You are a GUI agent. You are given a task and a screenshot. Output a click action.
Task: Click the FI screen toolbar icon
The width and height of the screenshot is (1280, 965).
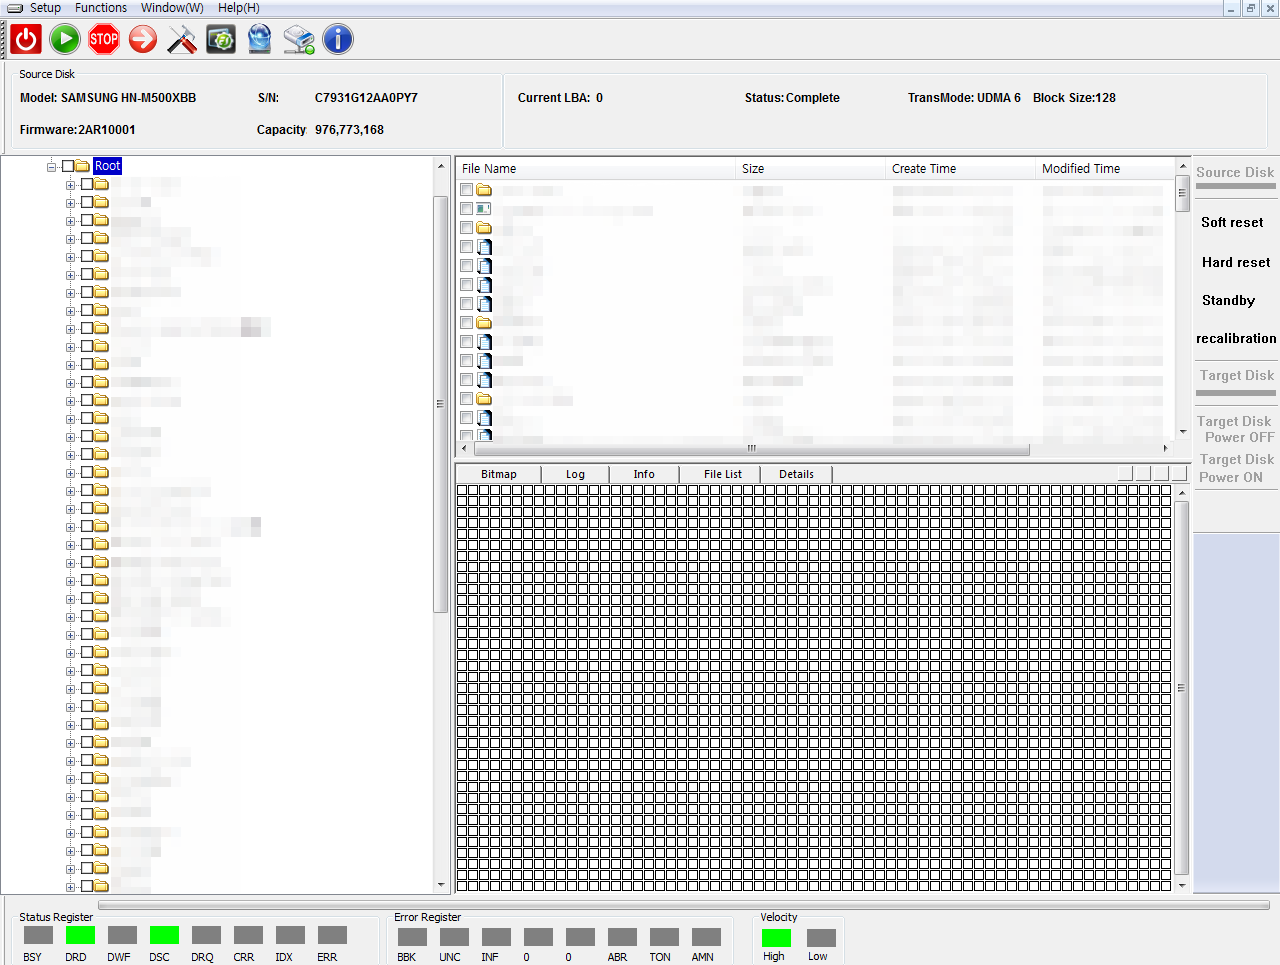point(221,39)
